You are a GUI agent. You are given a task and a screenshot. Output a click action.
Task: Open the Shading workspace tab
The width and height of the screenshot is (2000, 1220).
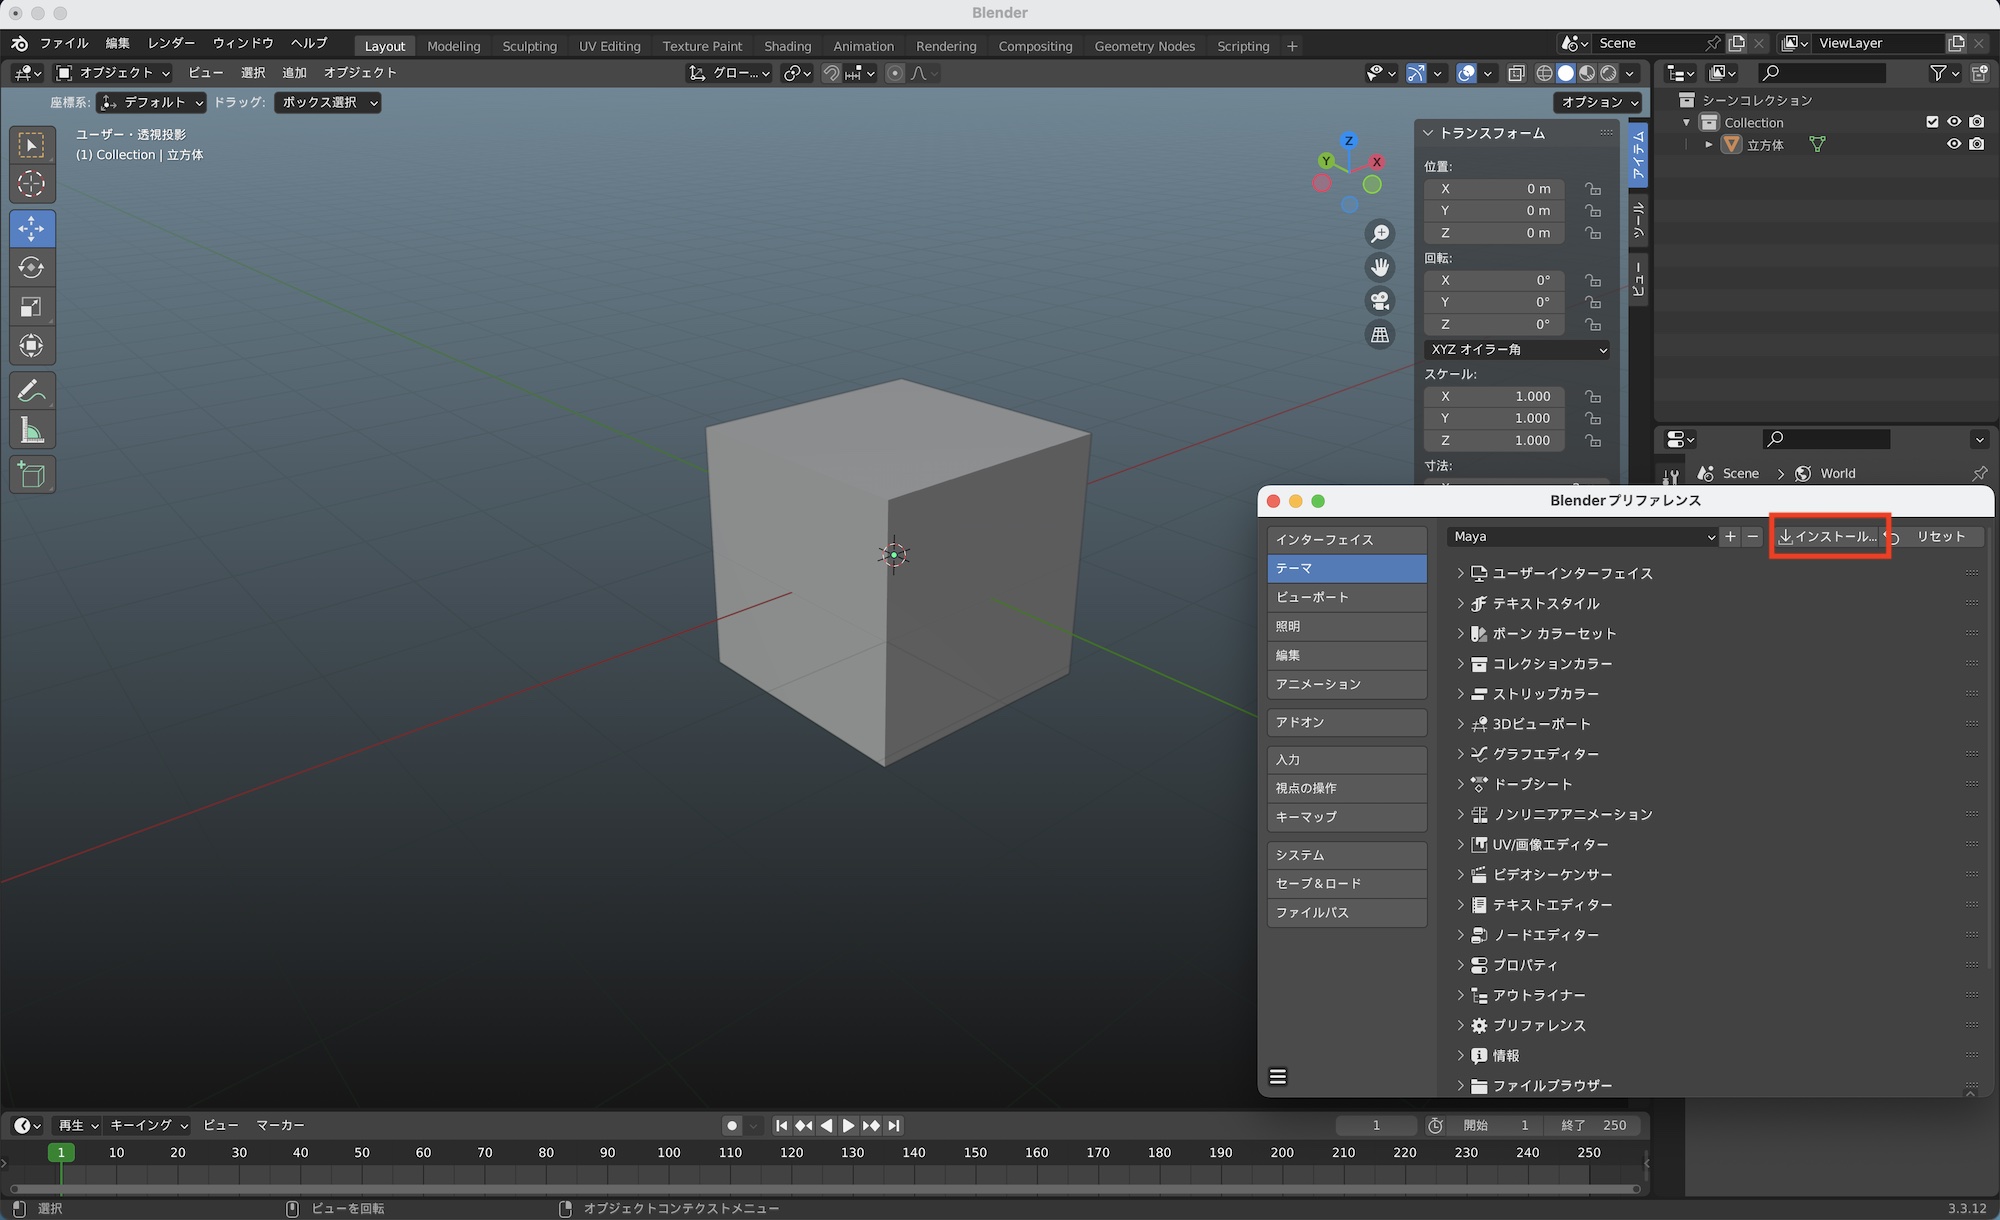pyautogui.click(x=787, y=46)
